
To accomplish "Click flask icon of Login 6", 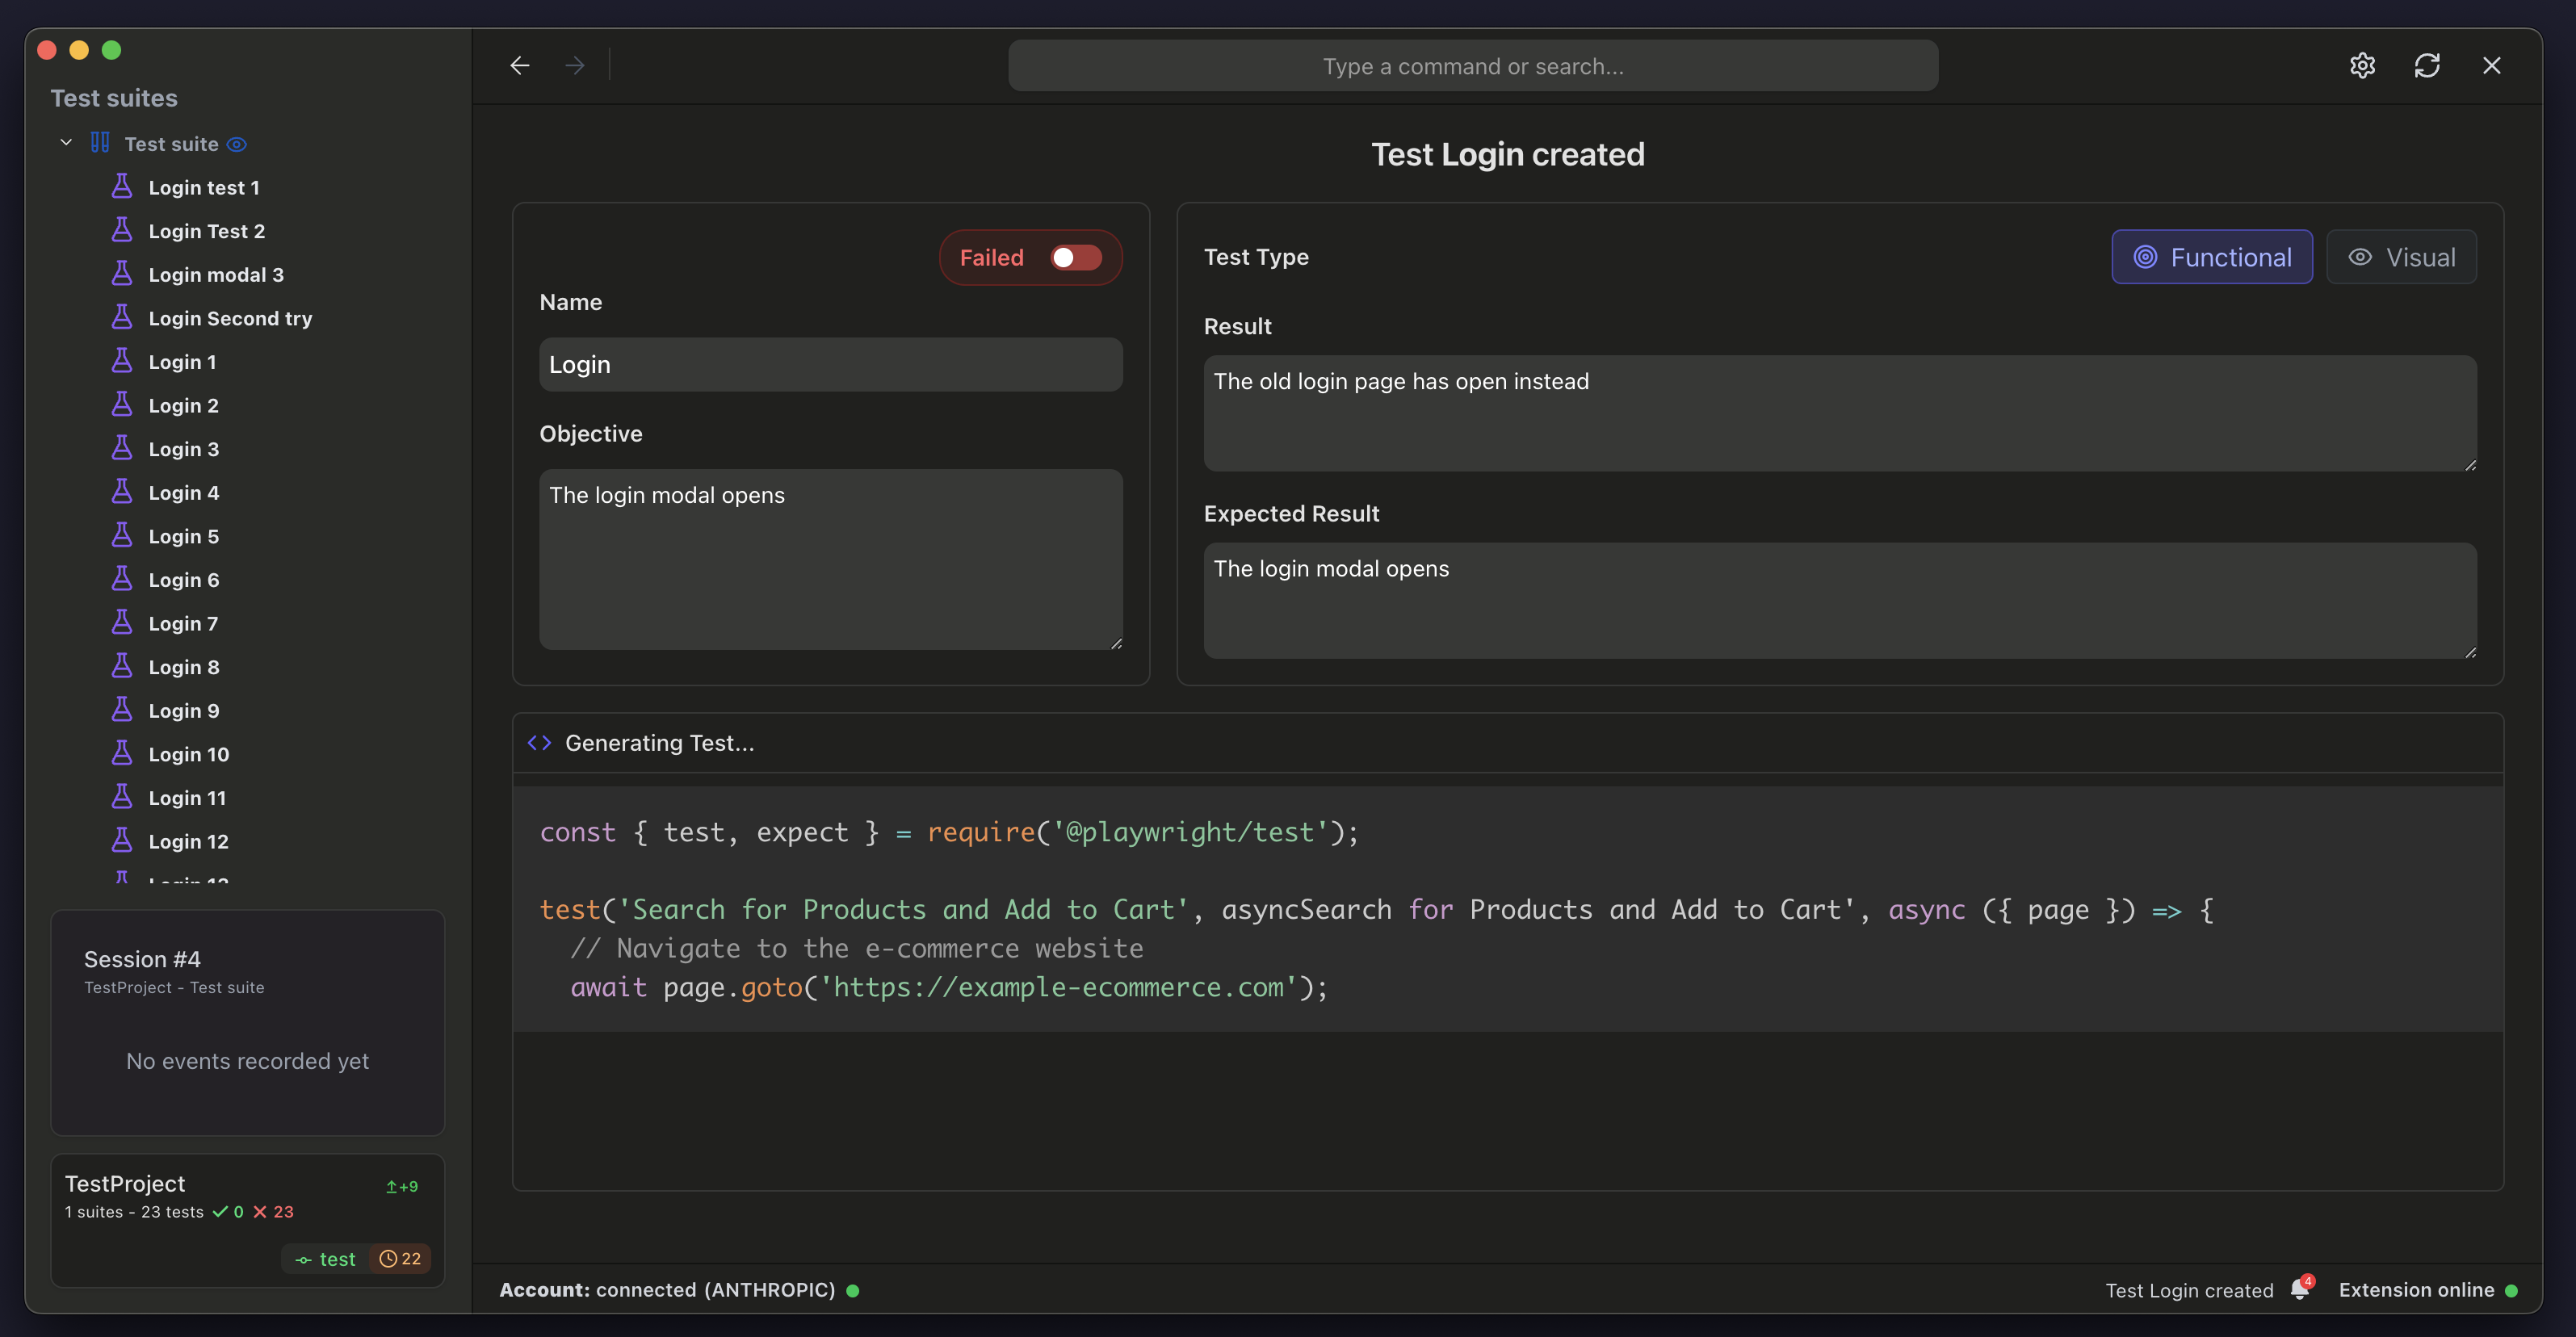I will click(122, 579).
